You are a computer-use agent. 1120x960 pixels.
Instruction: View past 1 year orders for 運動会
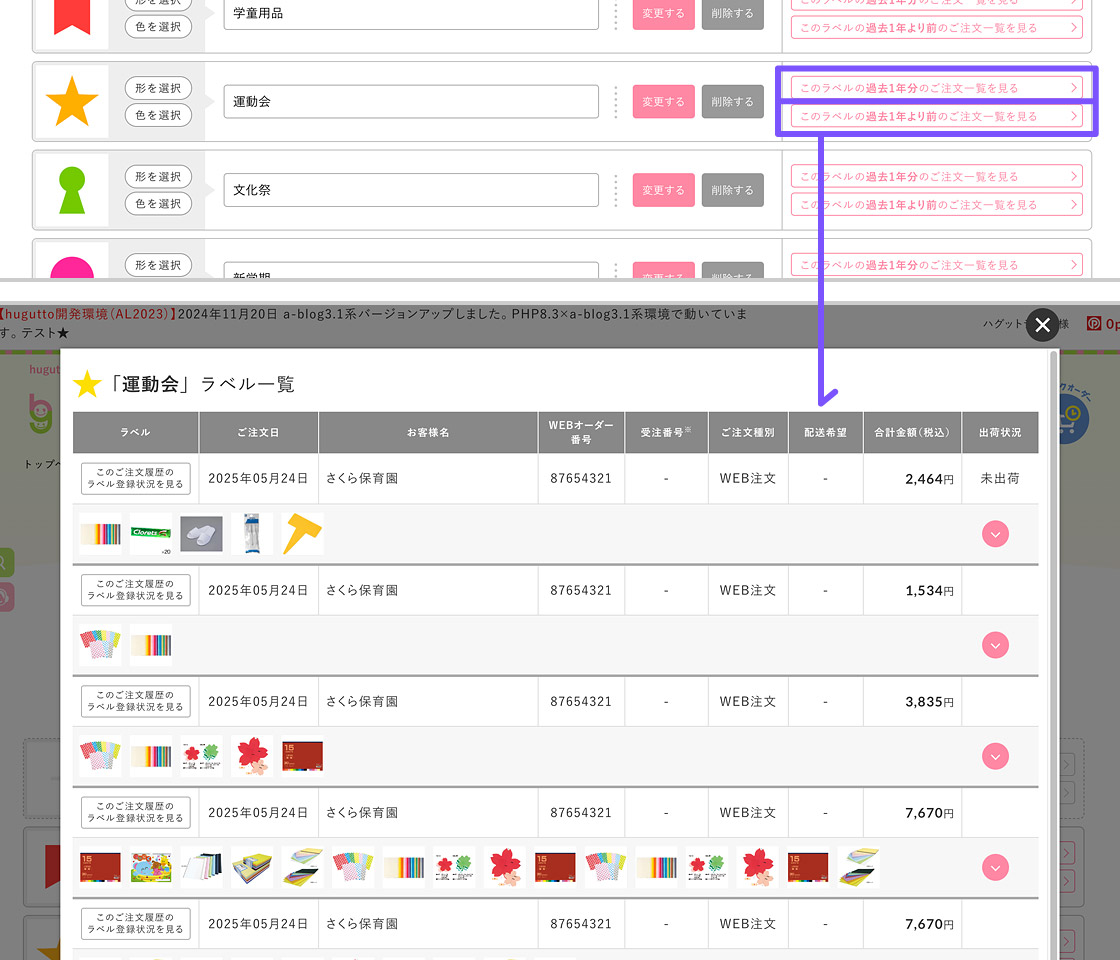(x=936, y=88)
